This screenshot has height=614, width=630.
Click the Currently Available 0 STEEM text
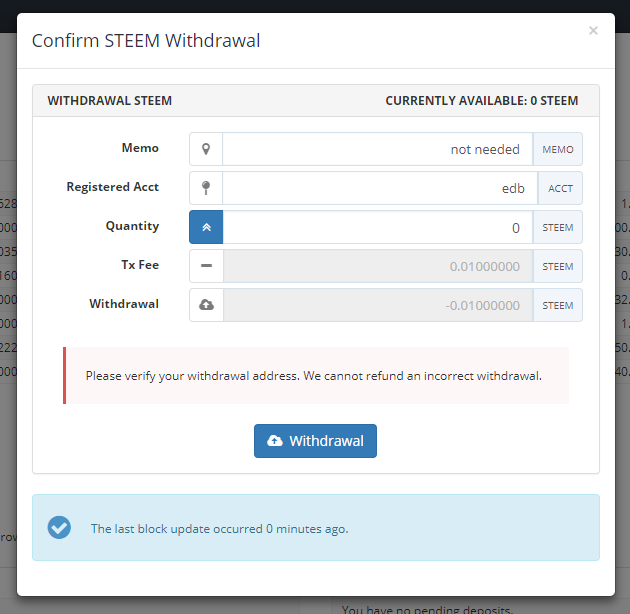481,101
